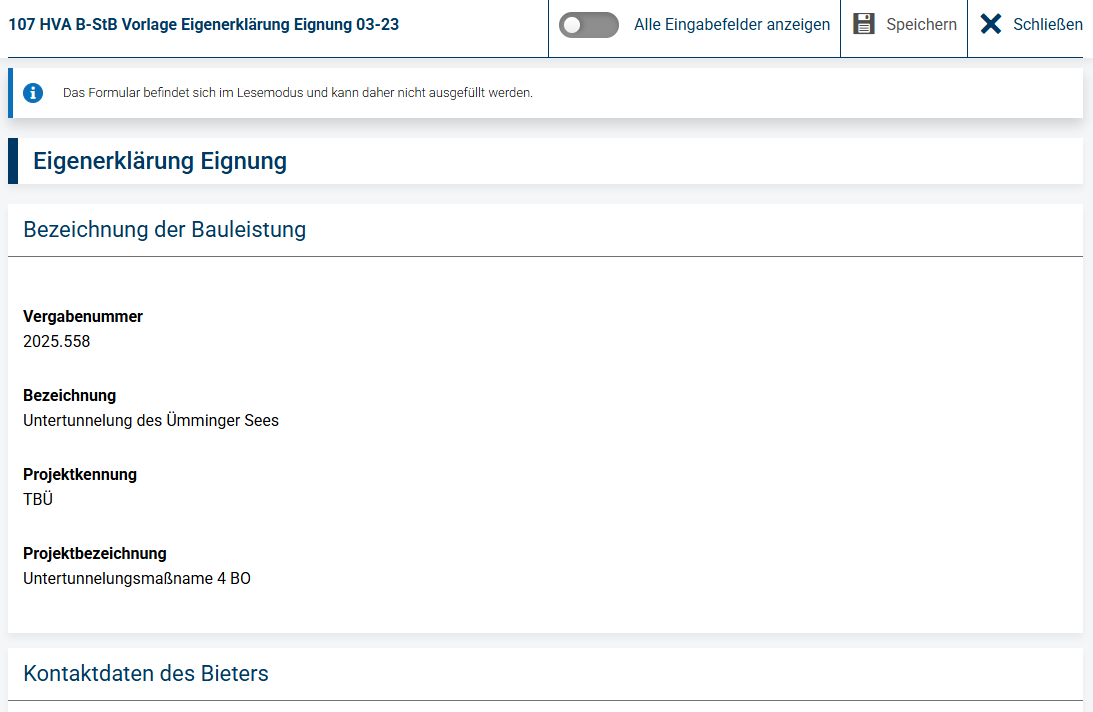Click the Projektbezeichnung field label
1093x712 pixels.
[x=95, y=554]
